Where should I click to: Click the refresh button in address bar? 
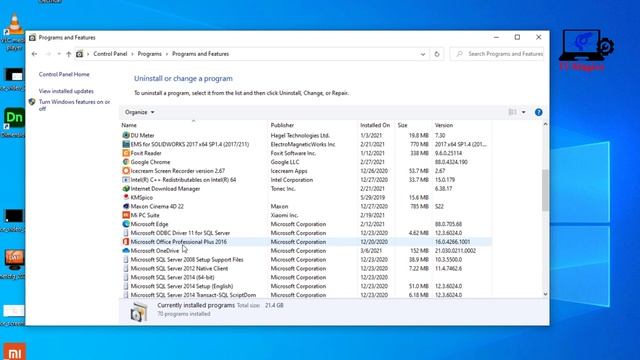[437, 54]
